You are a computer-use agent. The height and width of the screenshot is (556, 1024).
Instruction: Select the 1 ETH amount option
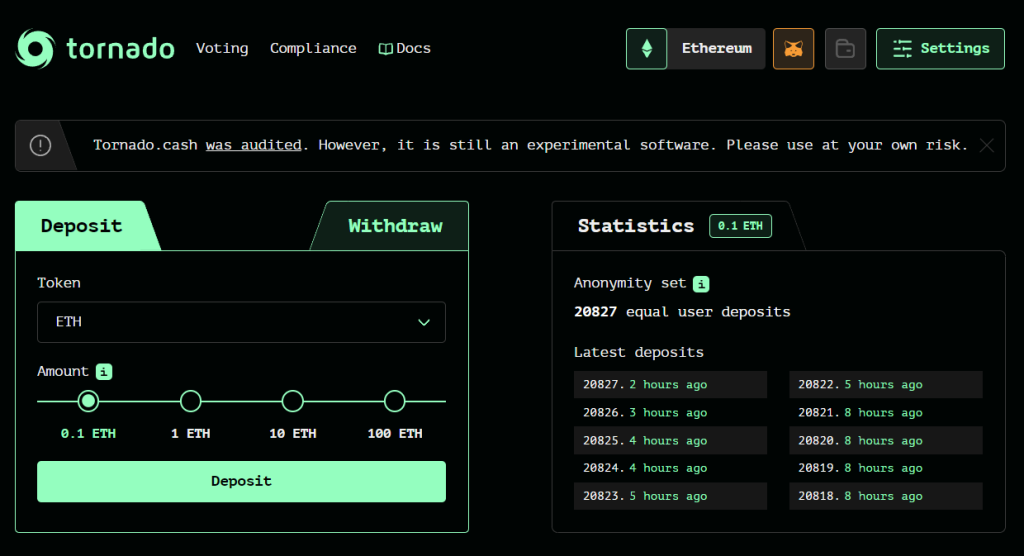point(191,401)
